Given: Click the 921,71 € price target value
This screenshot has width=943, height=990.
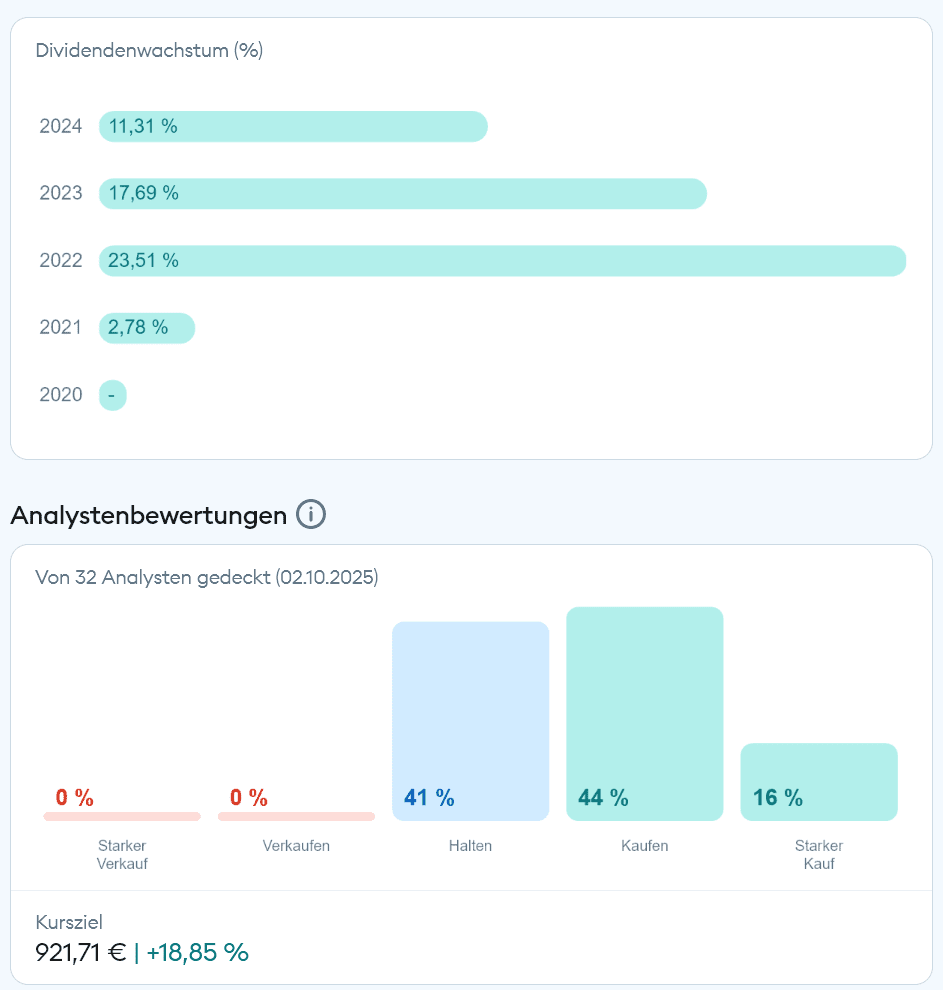Looking at the screenshot, I should [80, 952].
